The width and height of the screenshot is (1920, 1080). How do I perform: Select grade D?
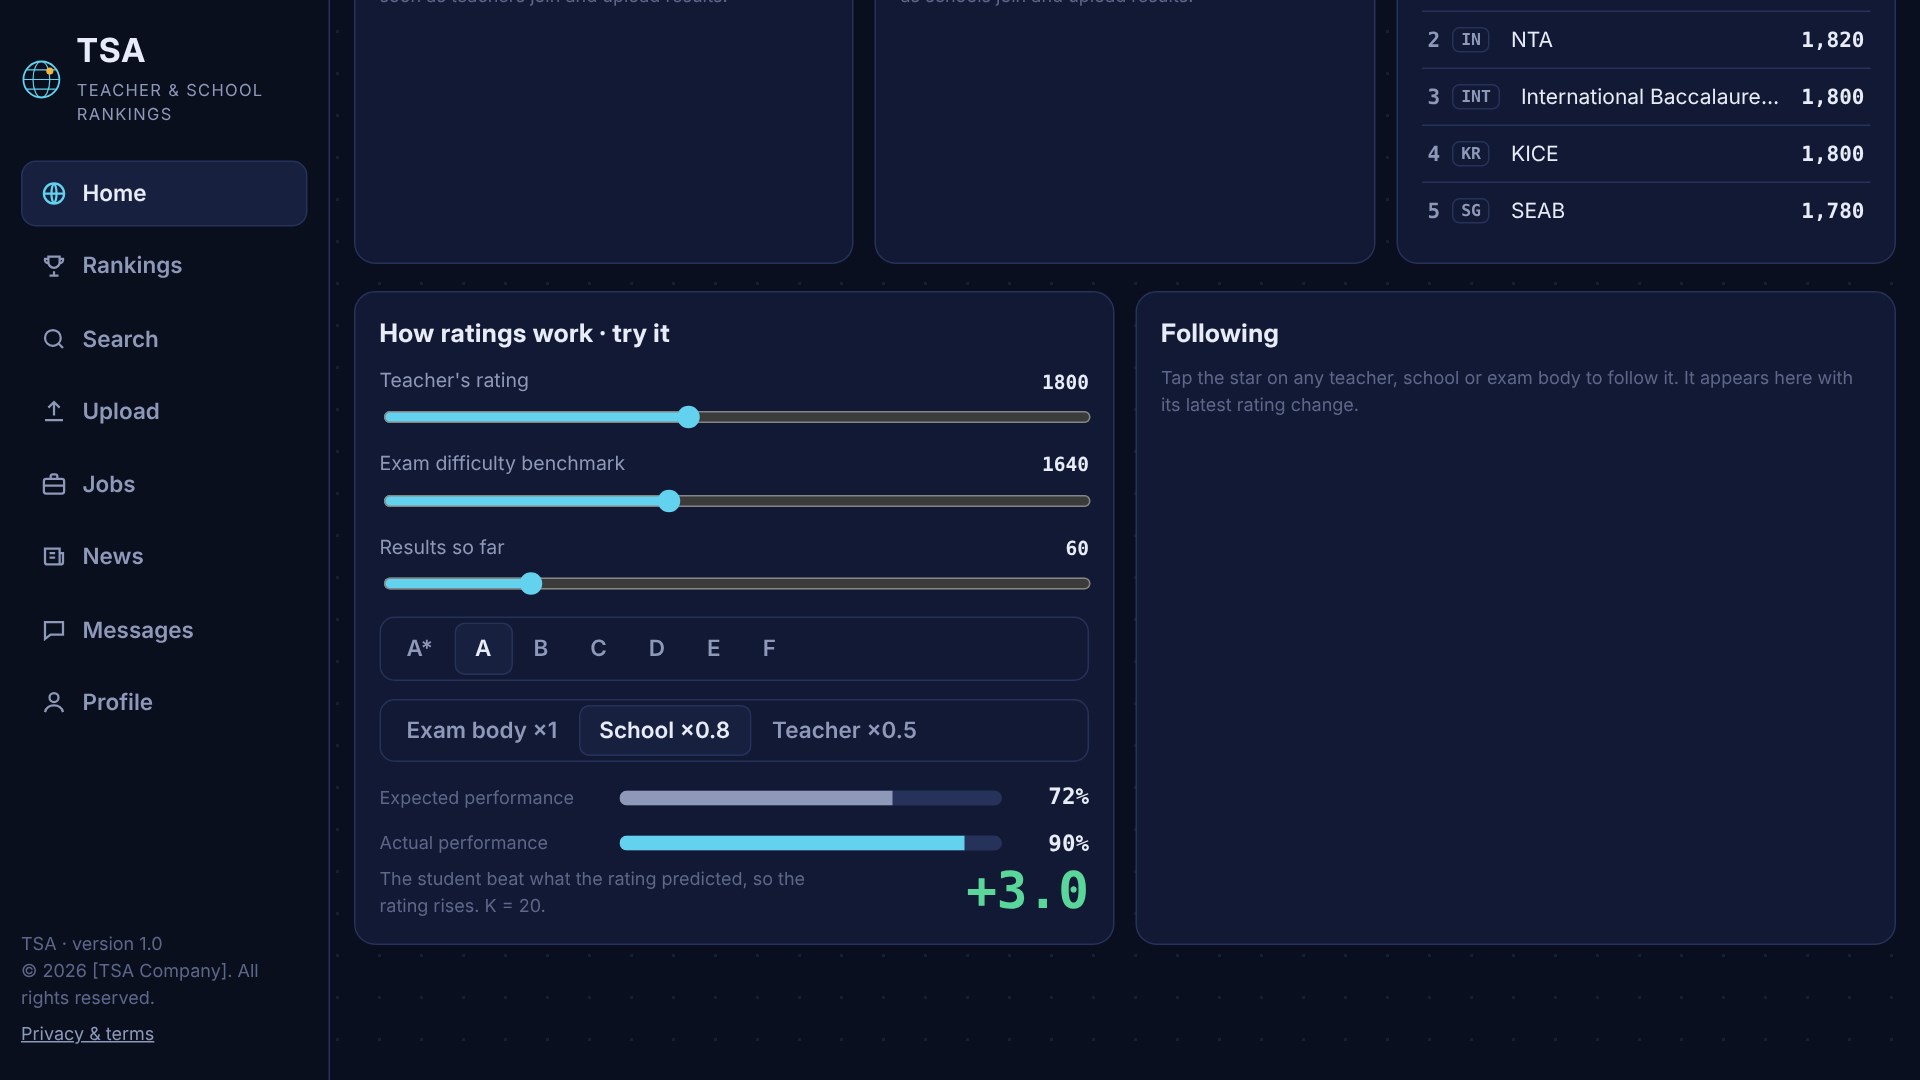(x=656, y=648)
